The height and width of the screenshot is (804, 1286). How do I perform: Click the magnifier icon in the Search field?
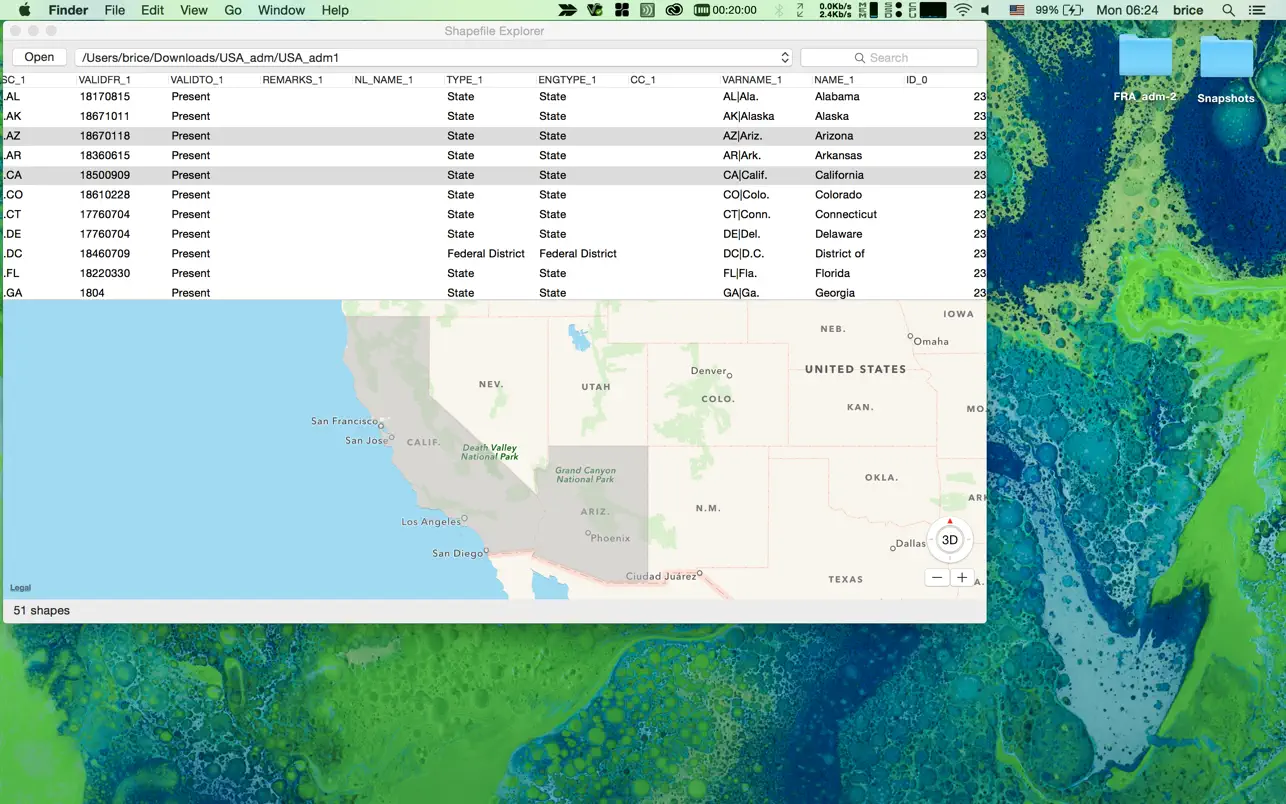coord(860,57)
